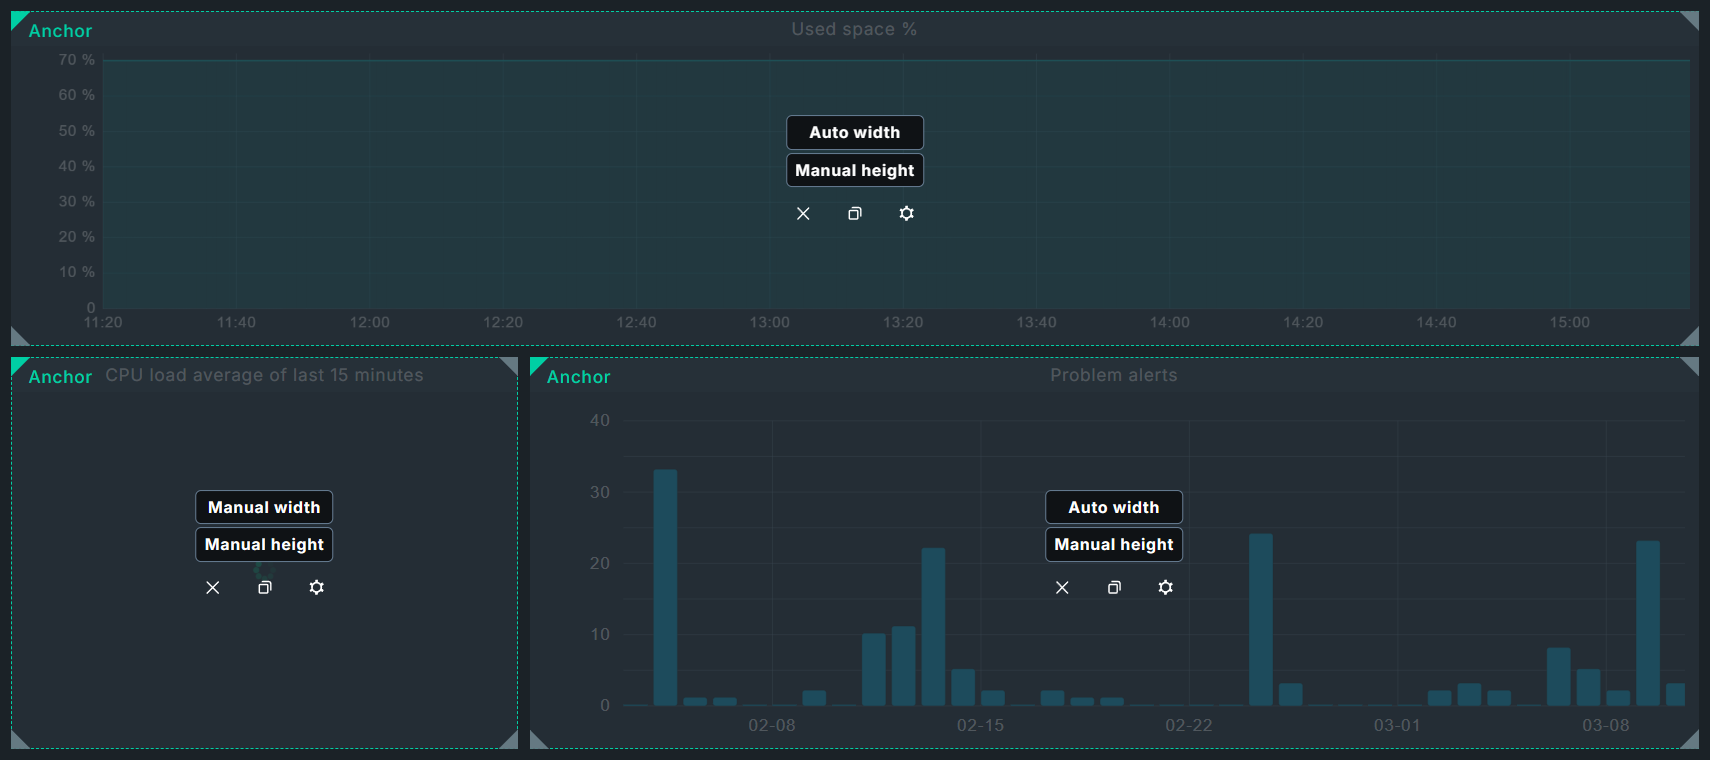
Task: Click the top-right corner handle of Used space % widget
Action: [x=1692, y=18]
